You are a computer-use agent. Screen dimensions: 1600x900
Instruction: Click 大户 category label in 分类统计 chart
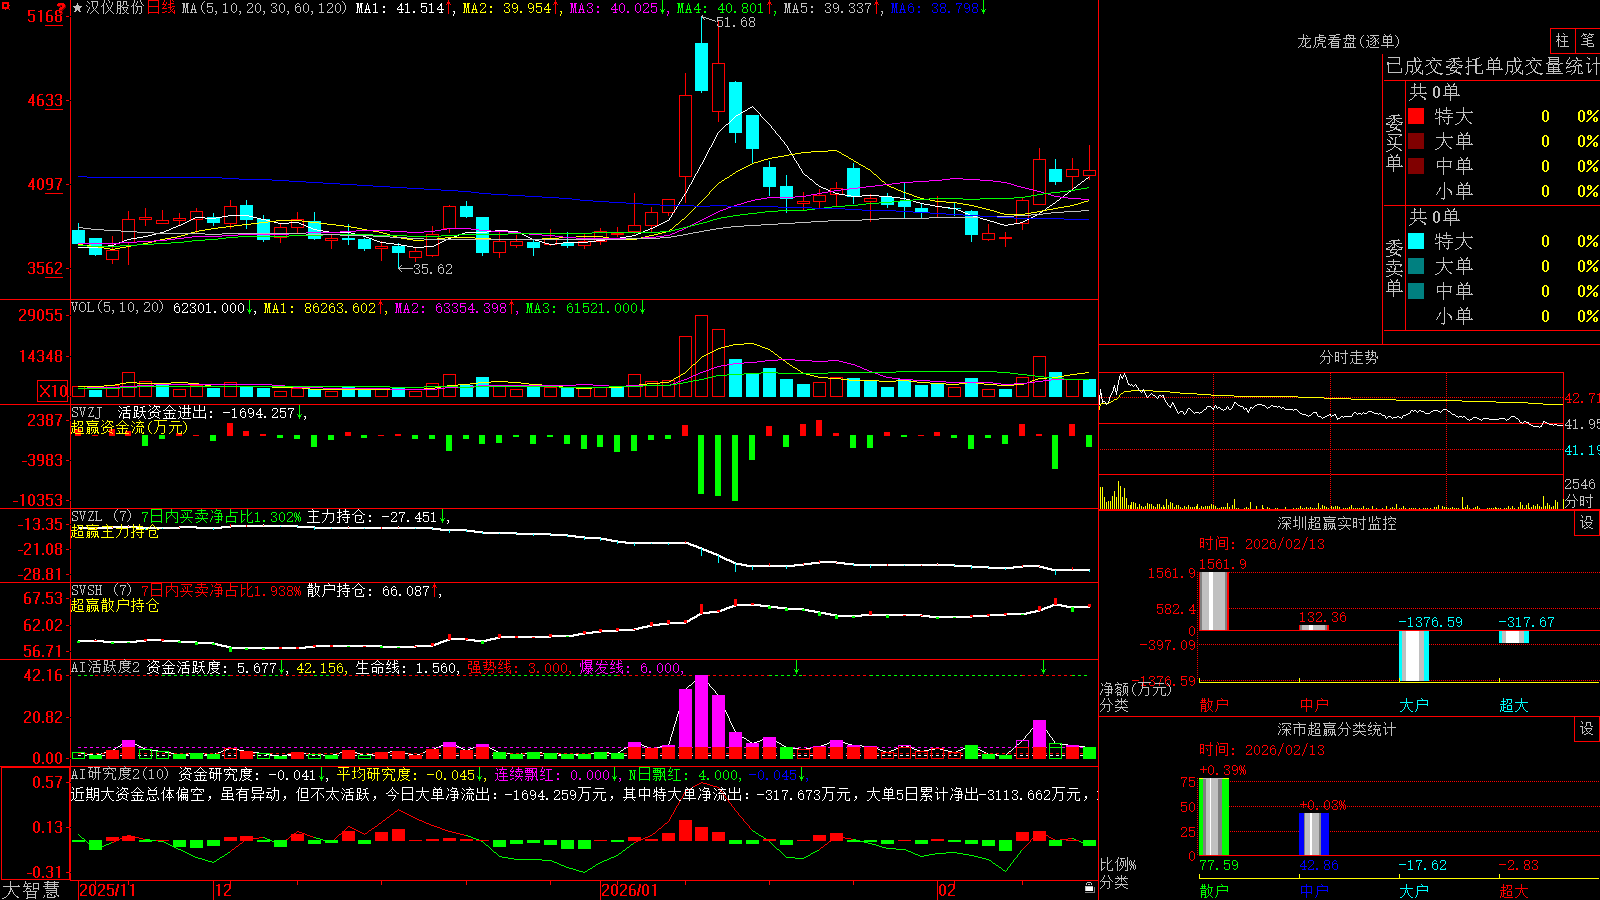(x=1414, y=891)
